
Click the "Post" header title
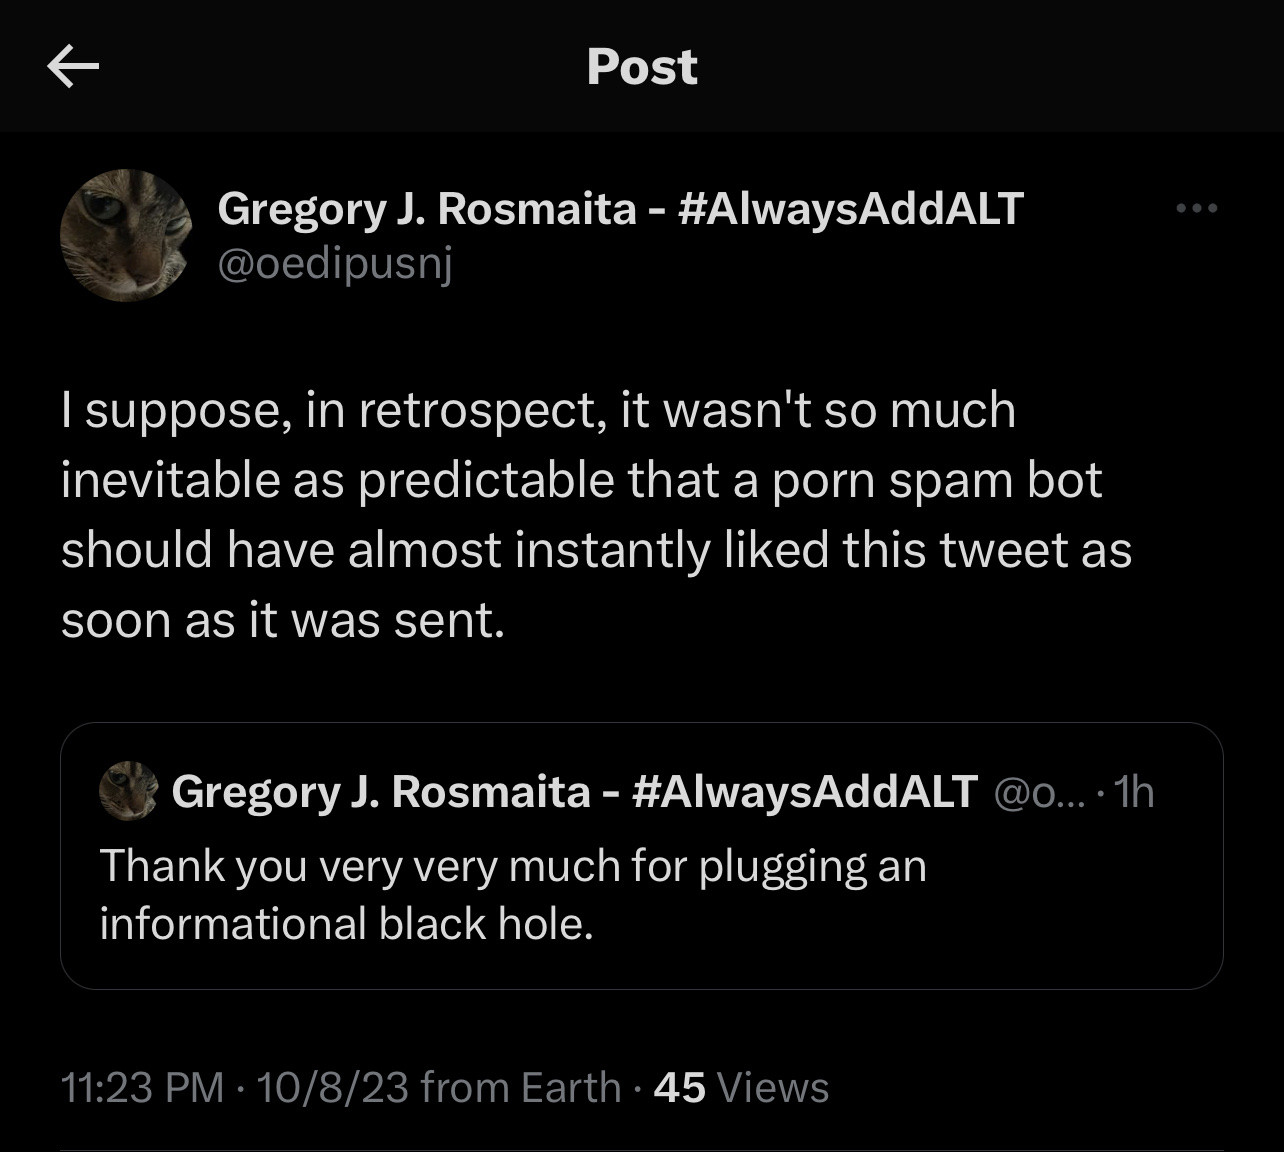642,67
